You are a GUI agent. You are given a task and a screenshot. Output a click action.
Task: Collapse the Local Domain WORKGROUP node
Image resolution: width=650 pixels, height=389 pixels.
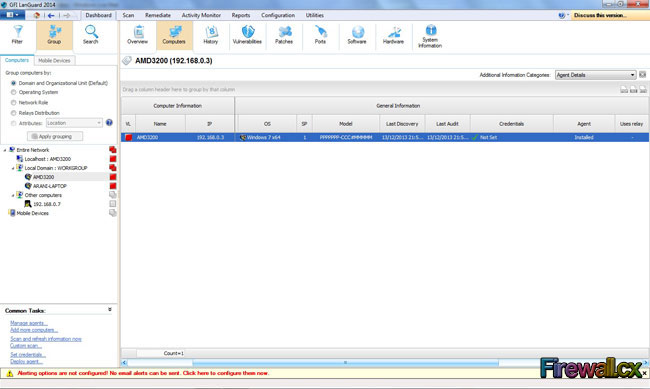point(13,168)
